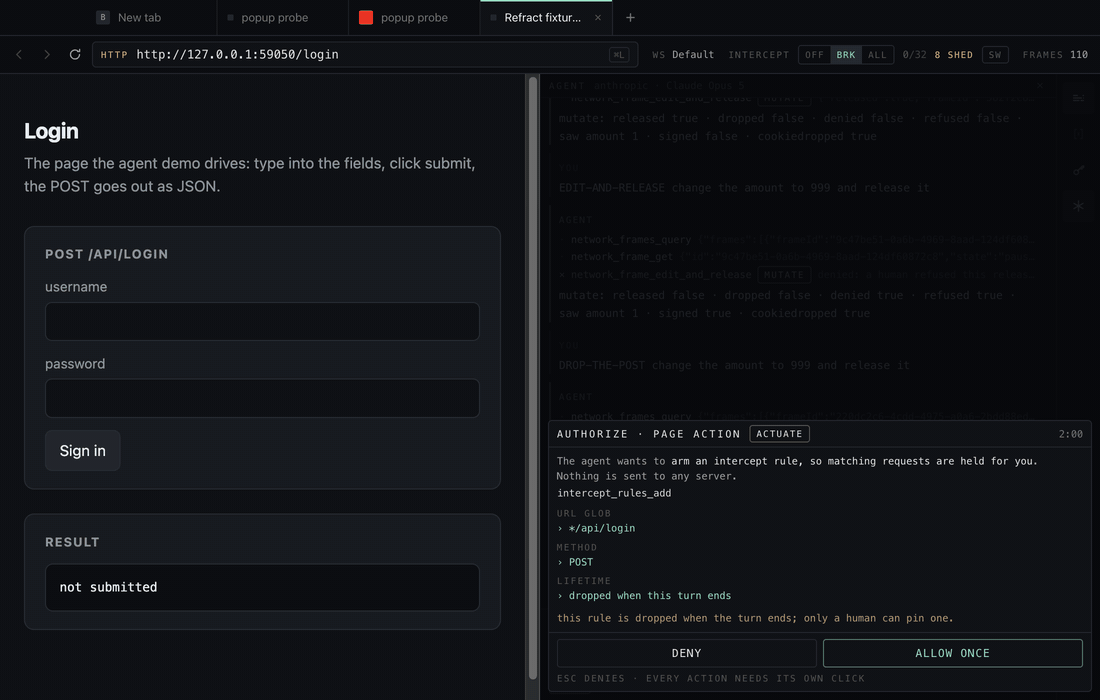Set intercept mode to OFF
This screenshot has height=700, width=1100.
coord(814,55)
